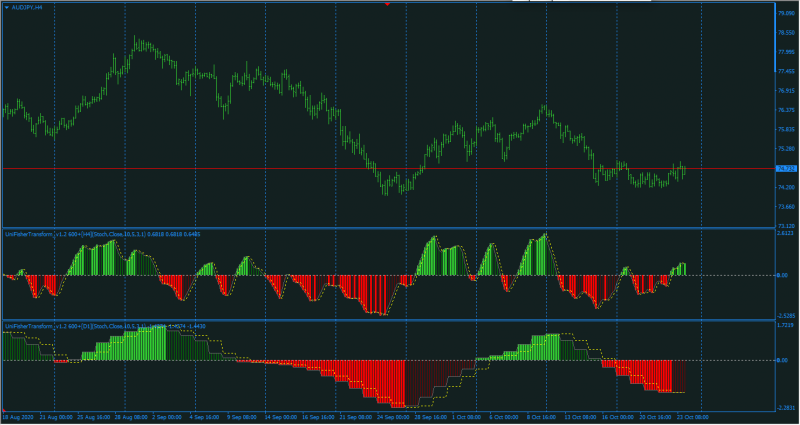Click the divider between price and H4 indicator
This screenshot has height=425, width=800.
coord(389,228)
